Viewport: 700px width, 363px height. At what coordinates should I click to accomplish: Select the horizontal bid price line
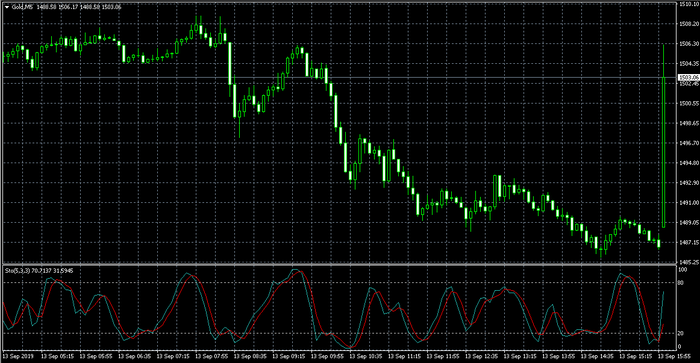click(x=339, y=78)
